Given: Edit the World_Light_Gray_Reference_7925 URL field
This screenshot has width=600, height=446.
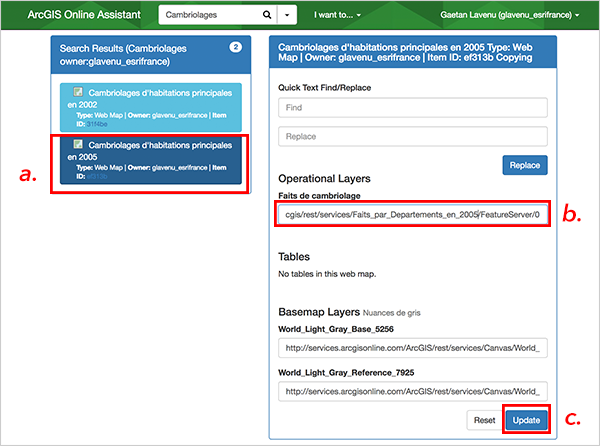Looking at the screenshot, I should coord(413,391).
